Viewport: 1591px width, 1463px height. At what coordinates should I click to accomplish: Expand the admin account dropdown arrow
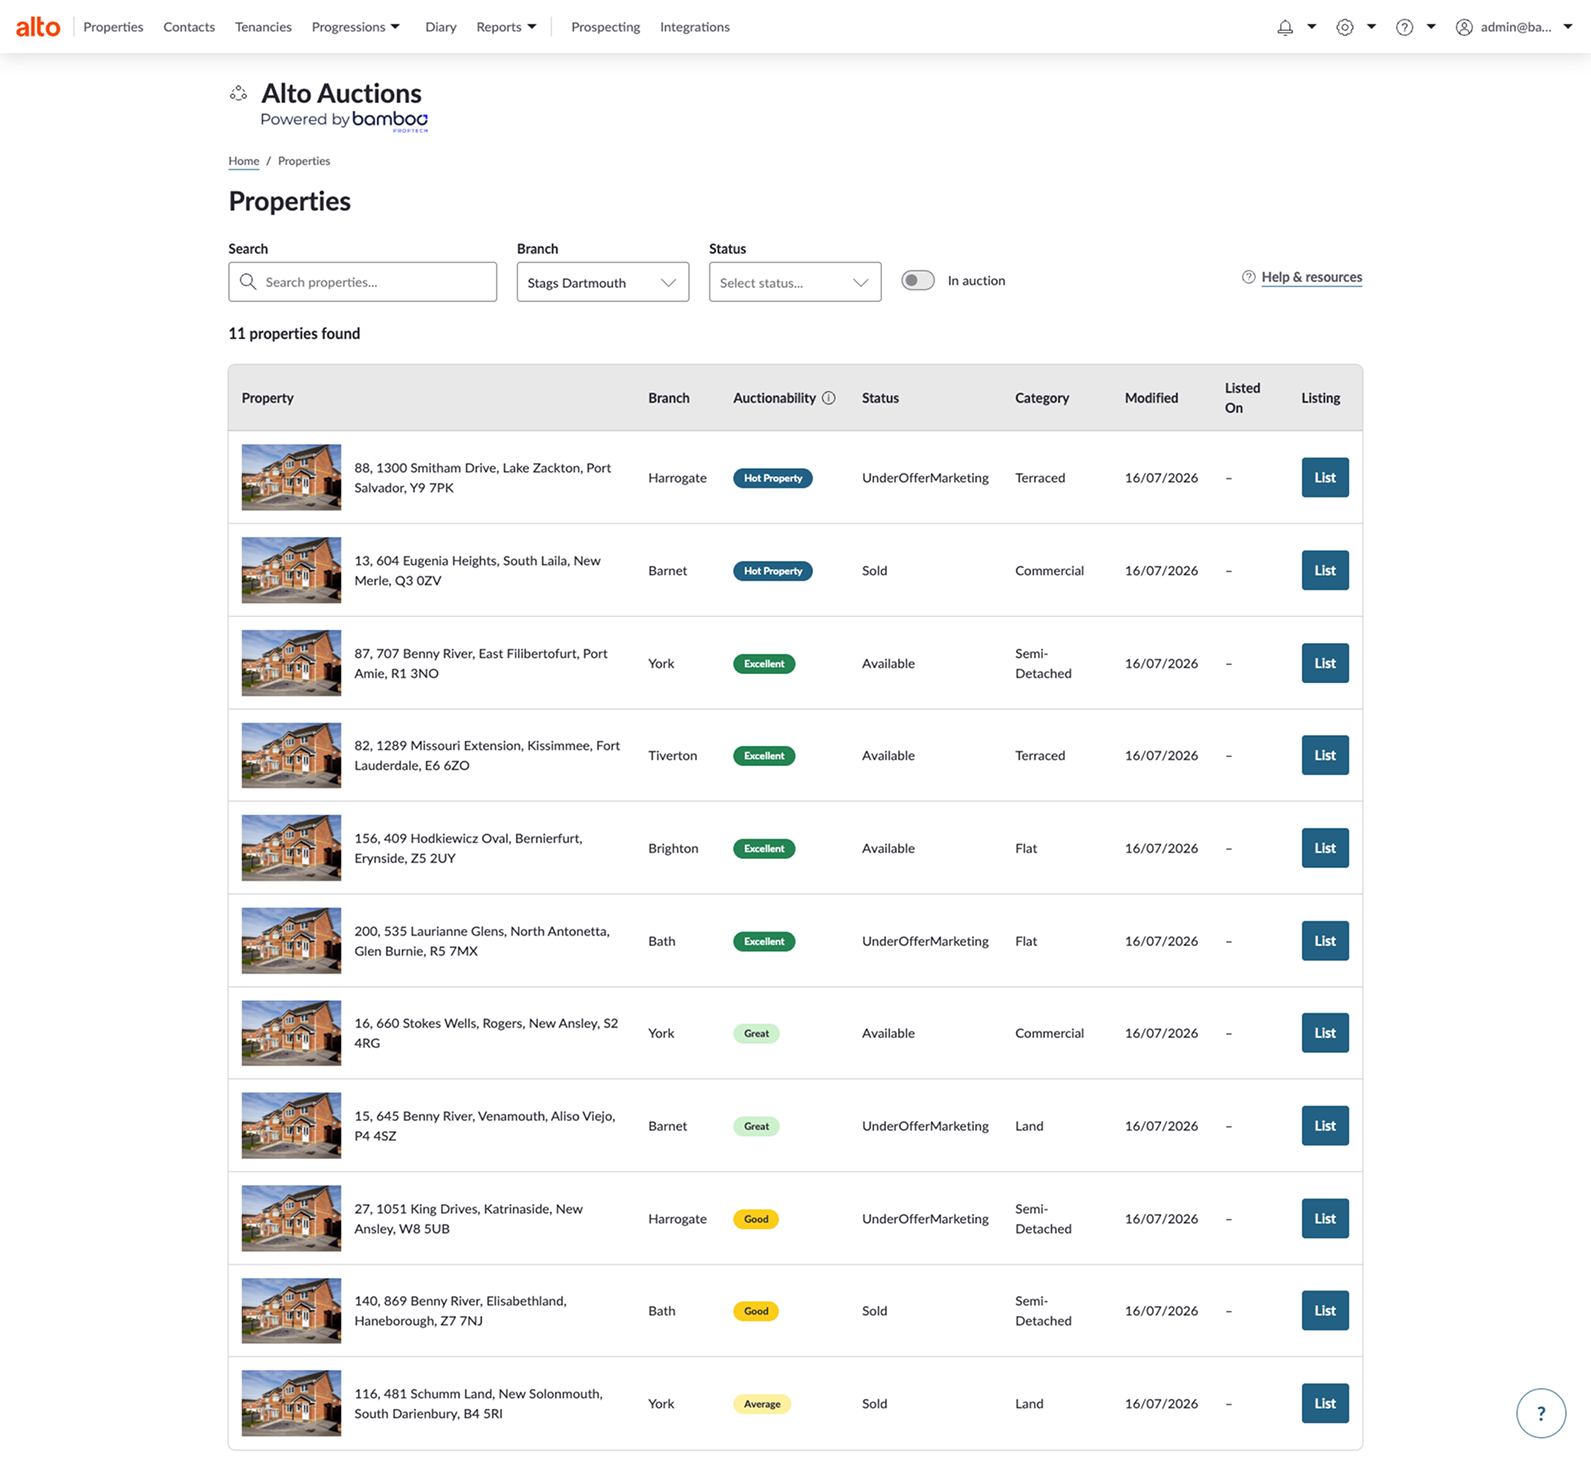tap(1568, 27)
